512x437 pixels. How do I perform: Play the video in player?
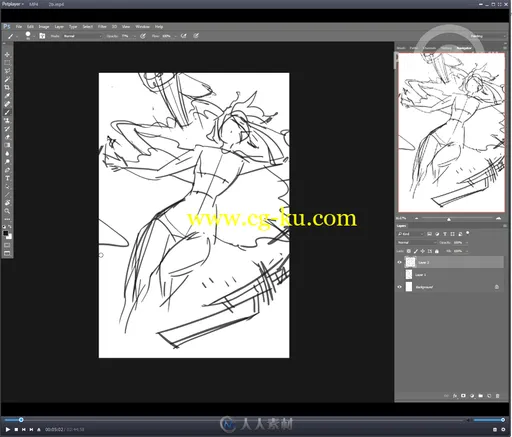[8, 429]
